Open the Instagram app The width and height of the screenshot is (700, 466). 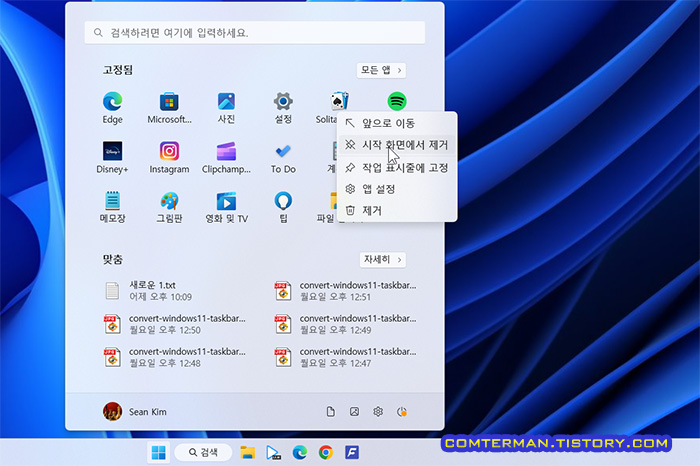coord(169,157)
